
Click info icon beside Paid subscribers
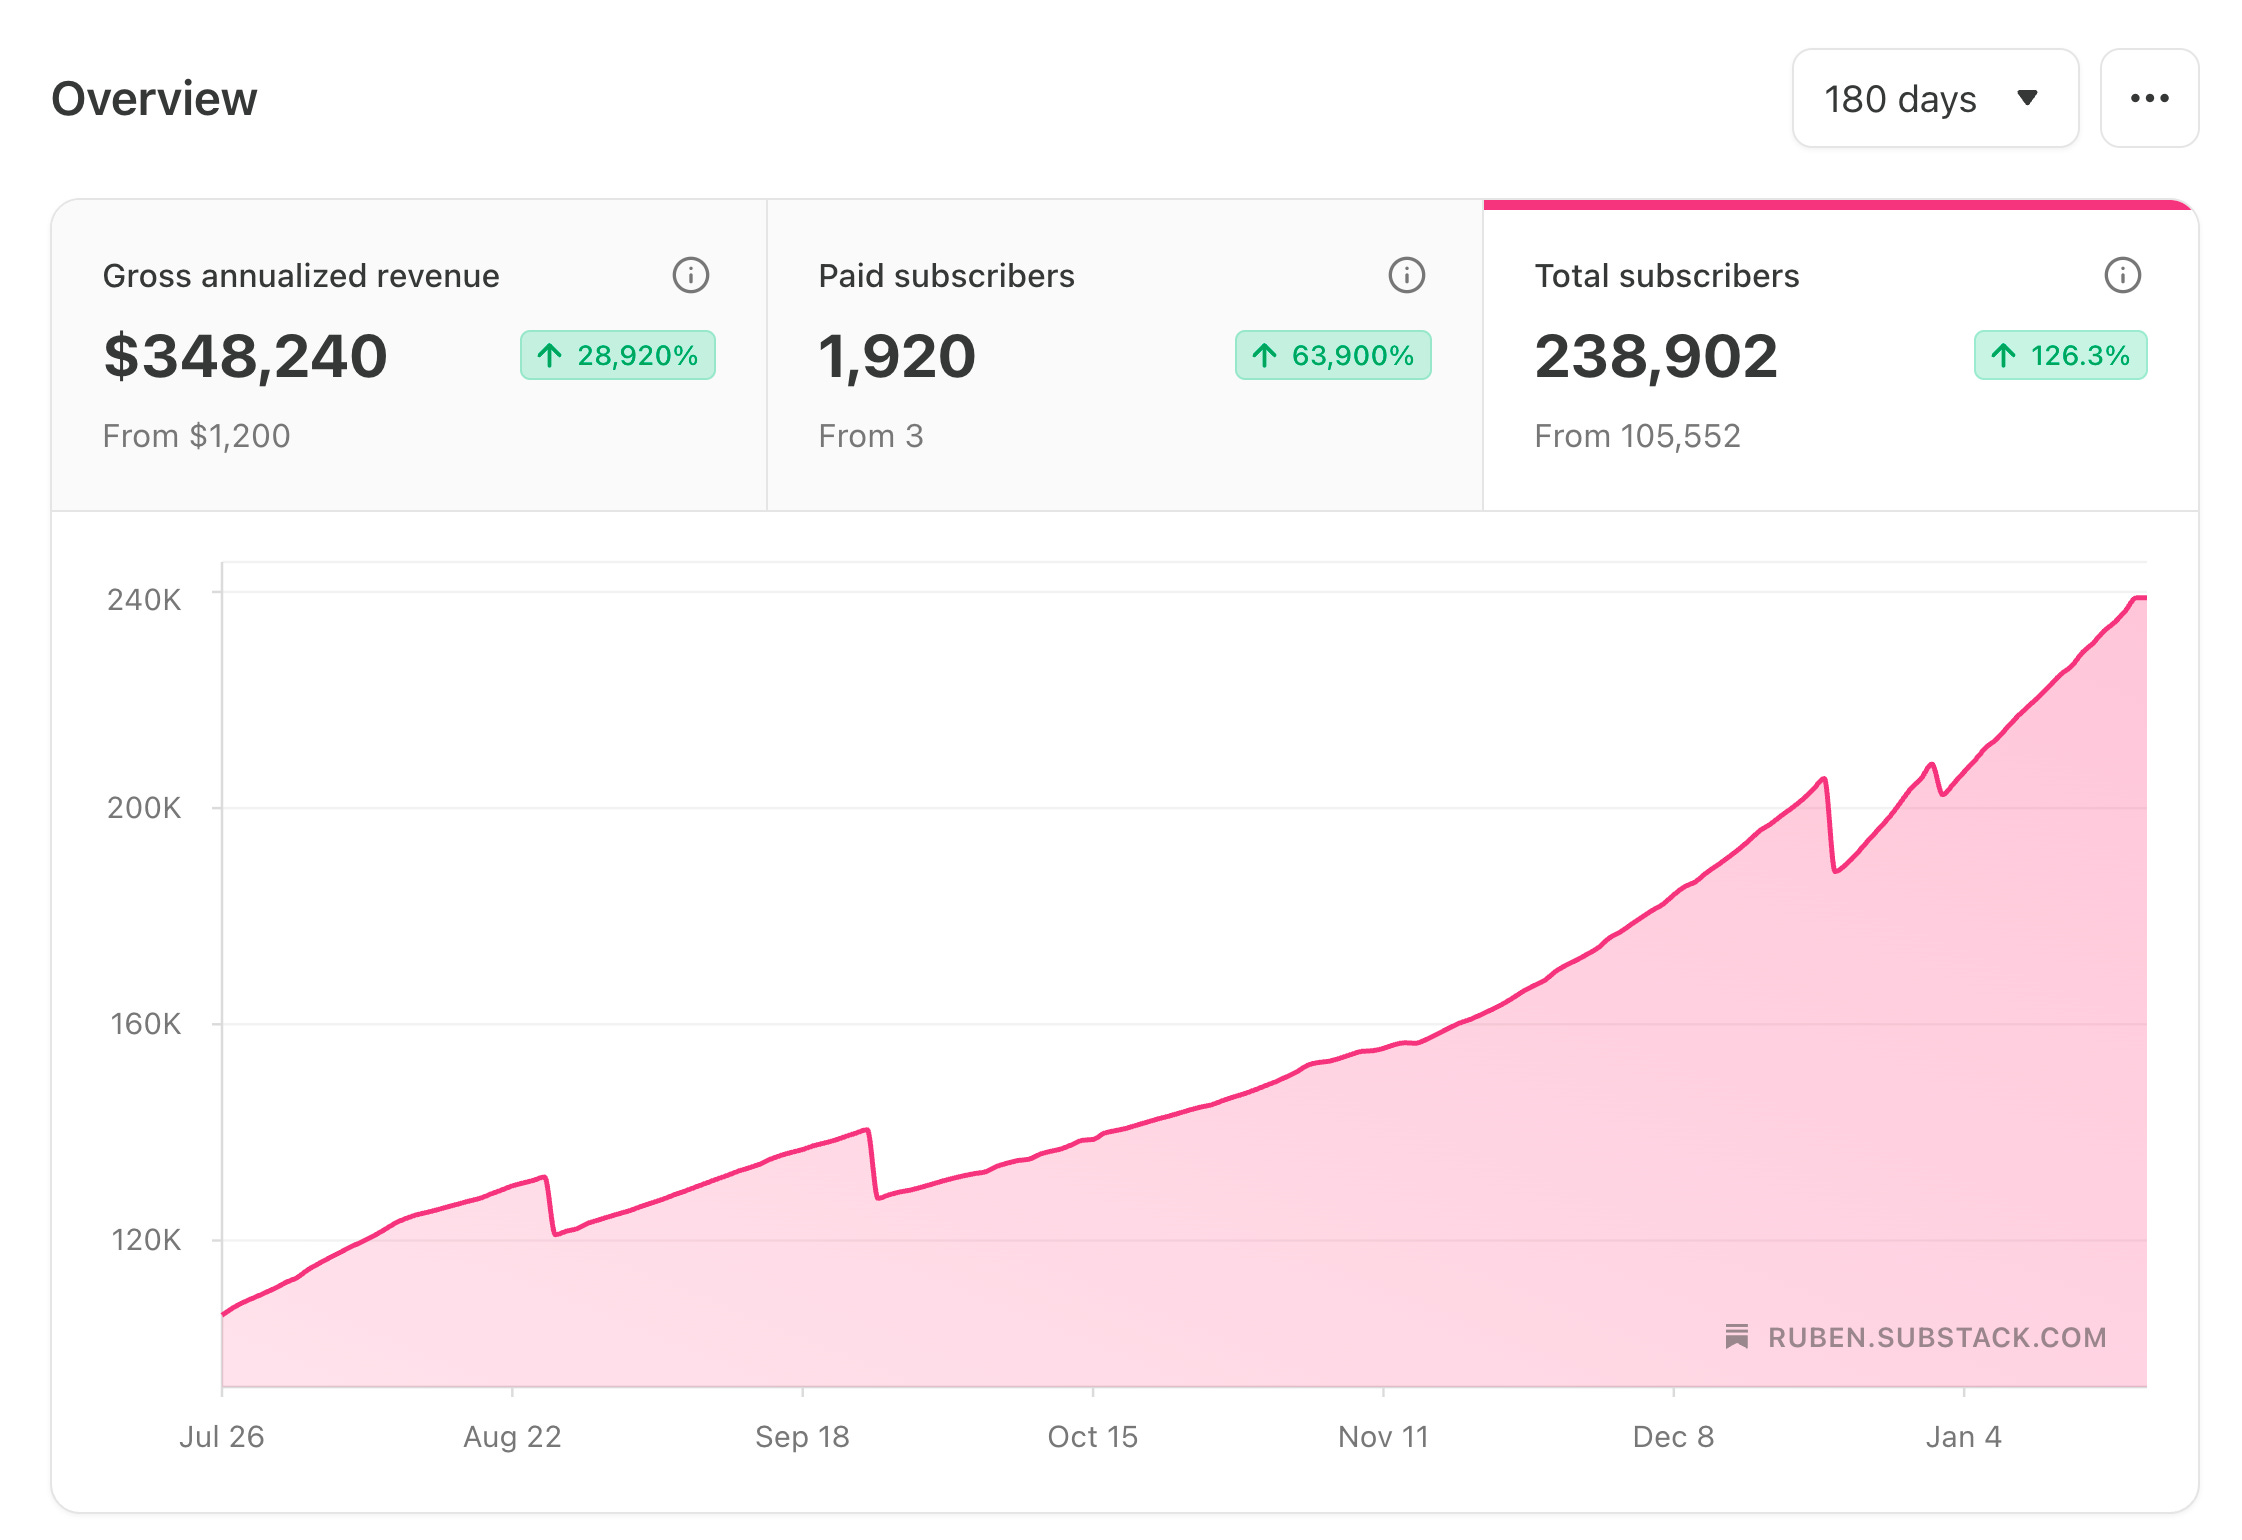pos(1406,275)
